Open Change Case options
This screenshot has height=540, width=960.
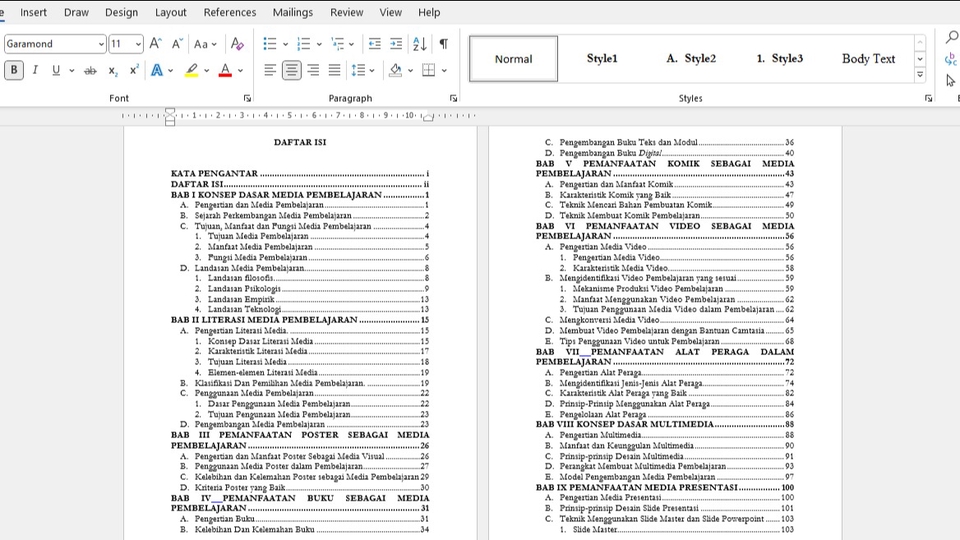[x=204, y=44]
